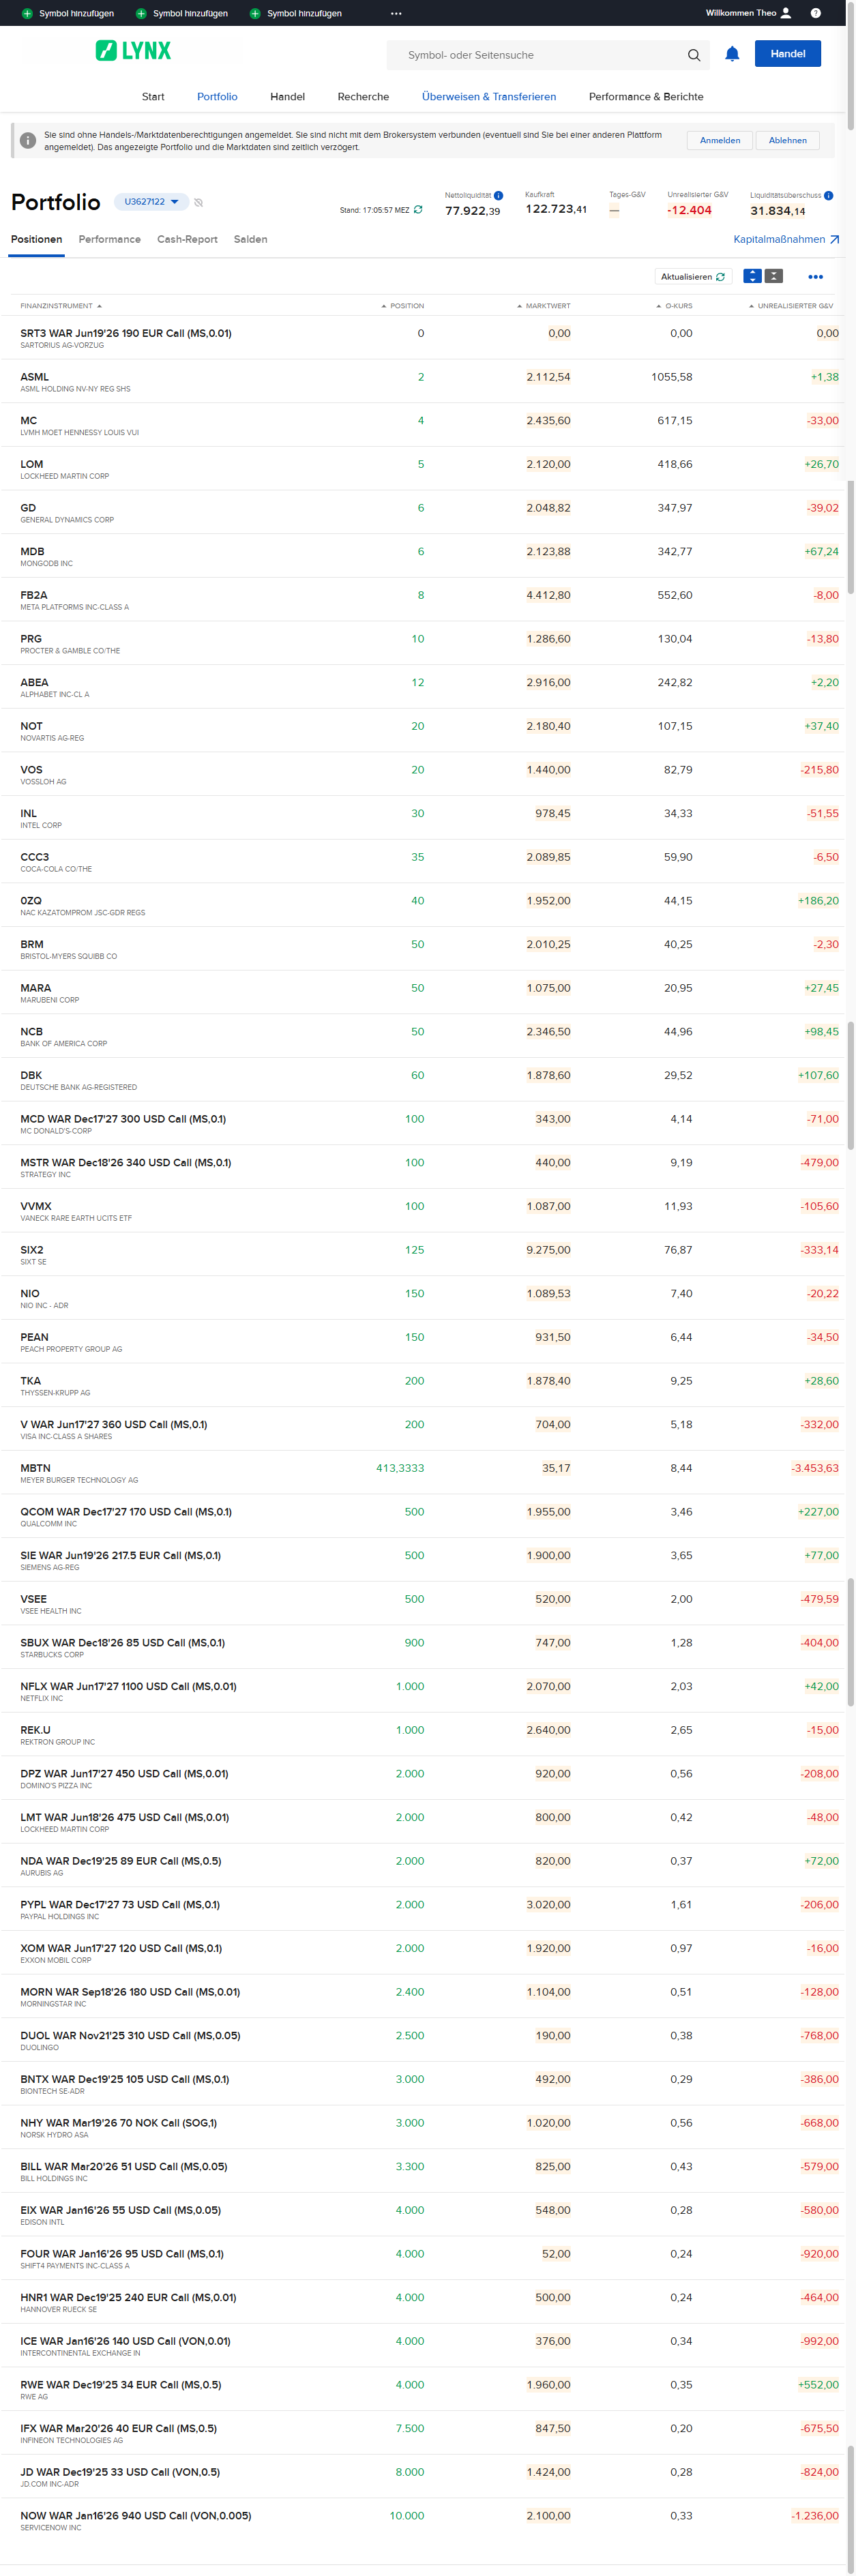Click the user profile icon

[786, 13]
